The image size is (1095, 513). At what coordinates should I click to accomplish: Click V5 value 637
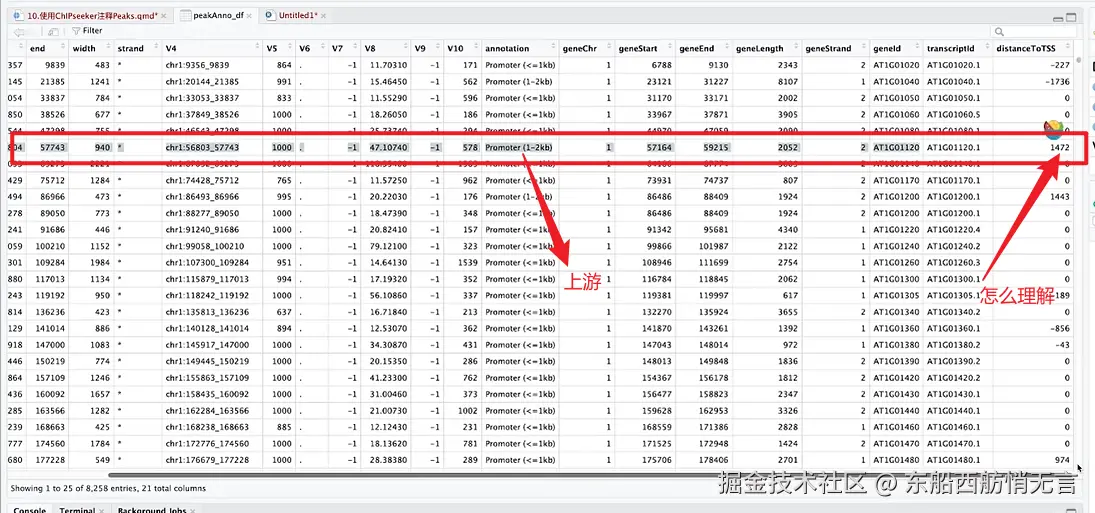[x=283, y=312]
